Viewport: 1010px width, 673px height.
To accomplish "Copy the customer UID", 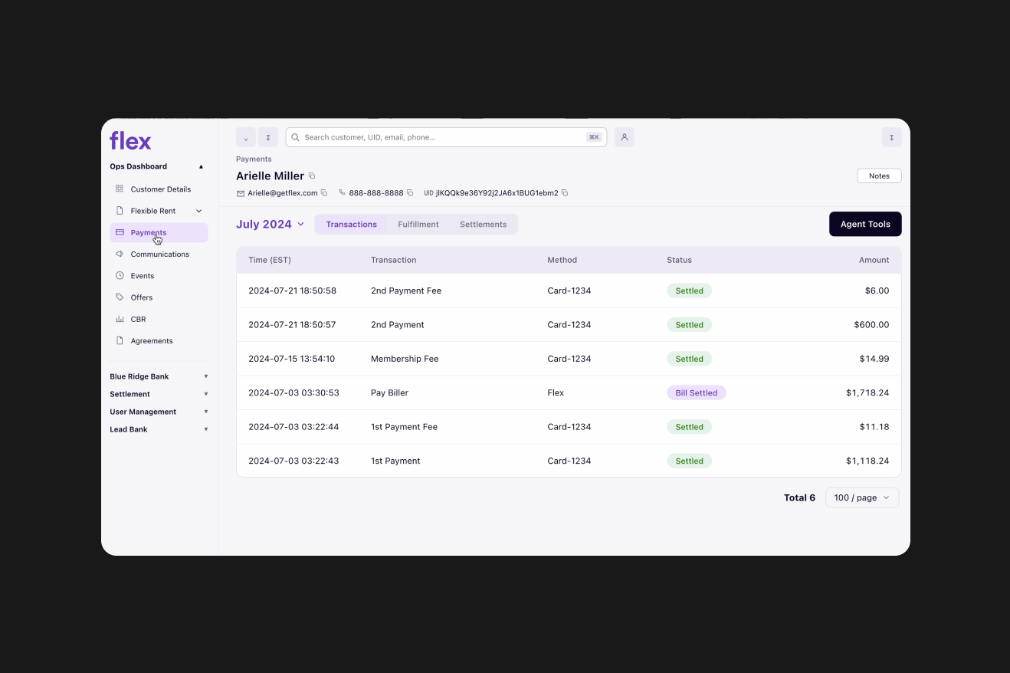I will (x=565, y=193).
